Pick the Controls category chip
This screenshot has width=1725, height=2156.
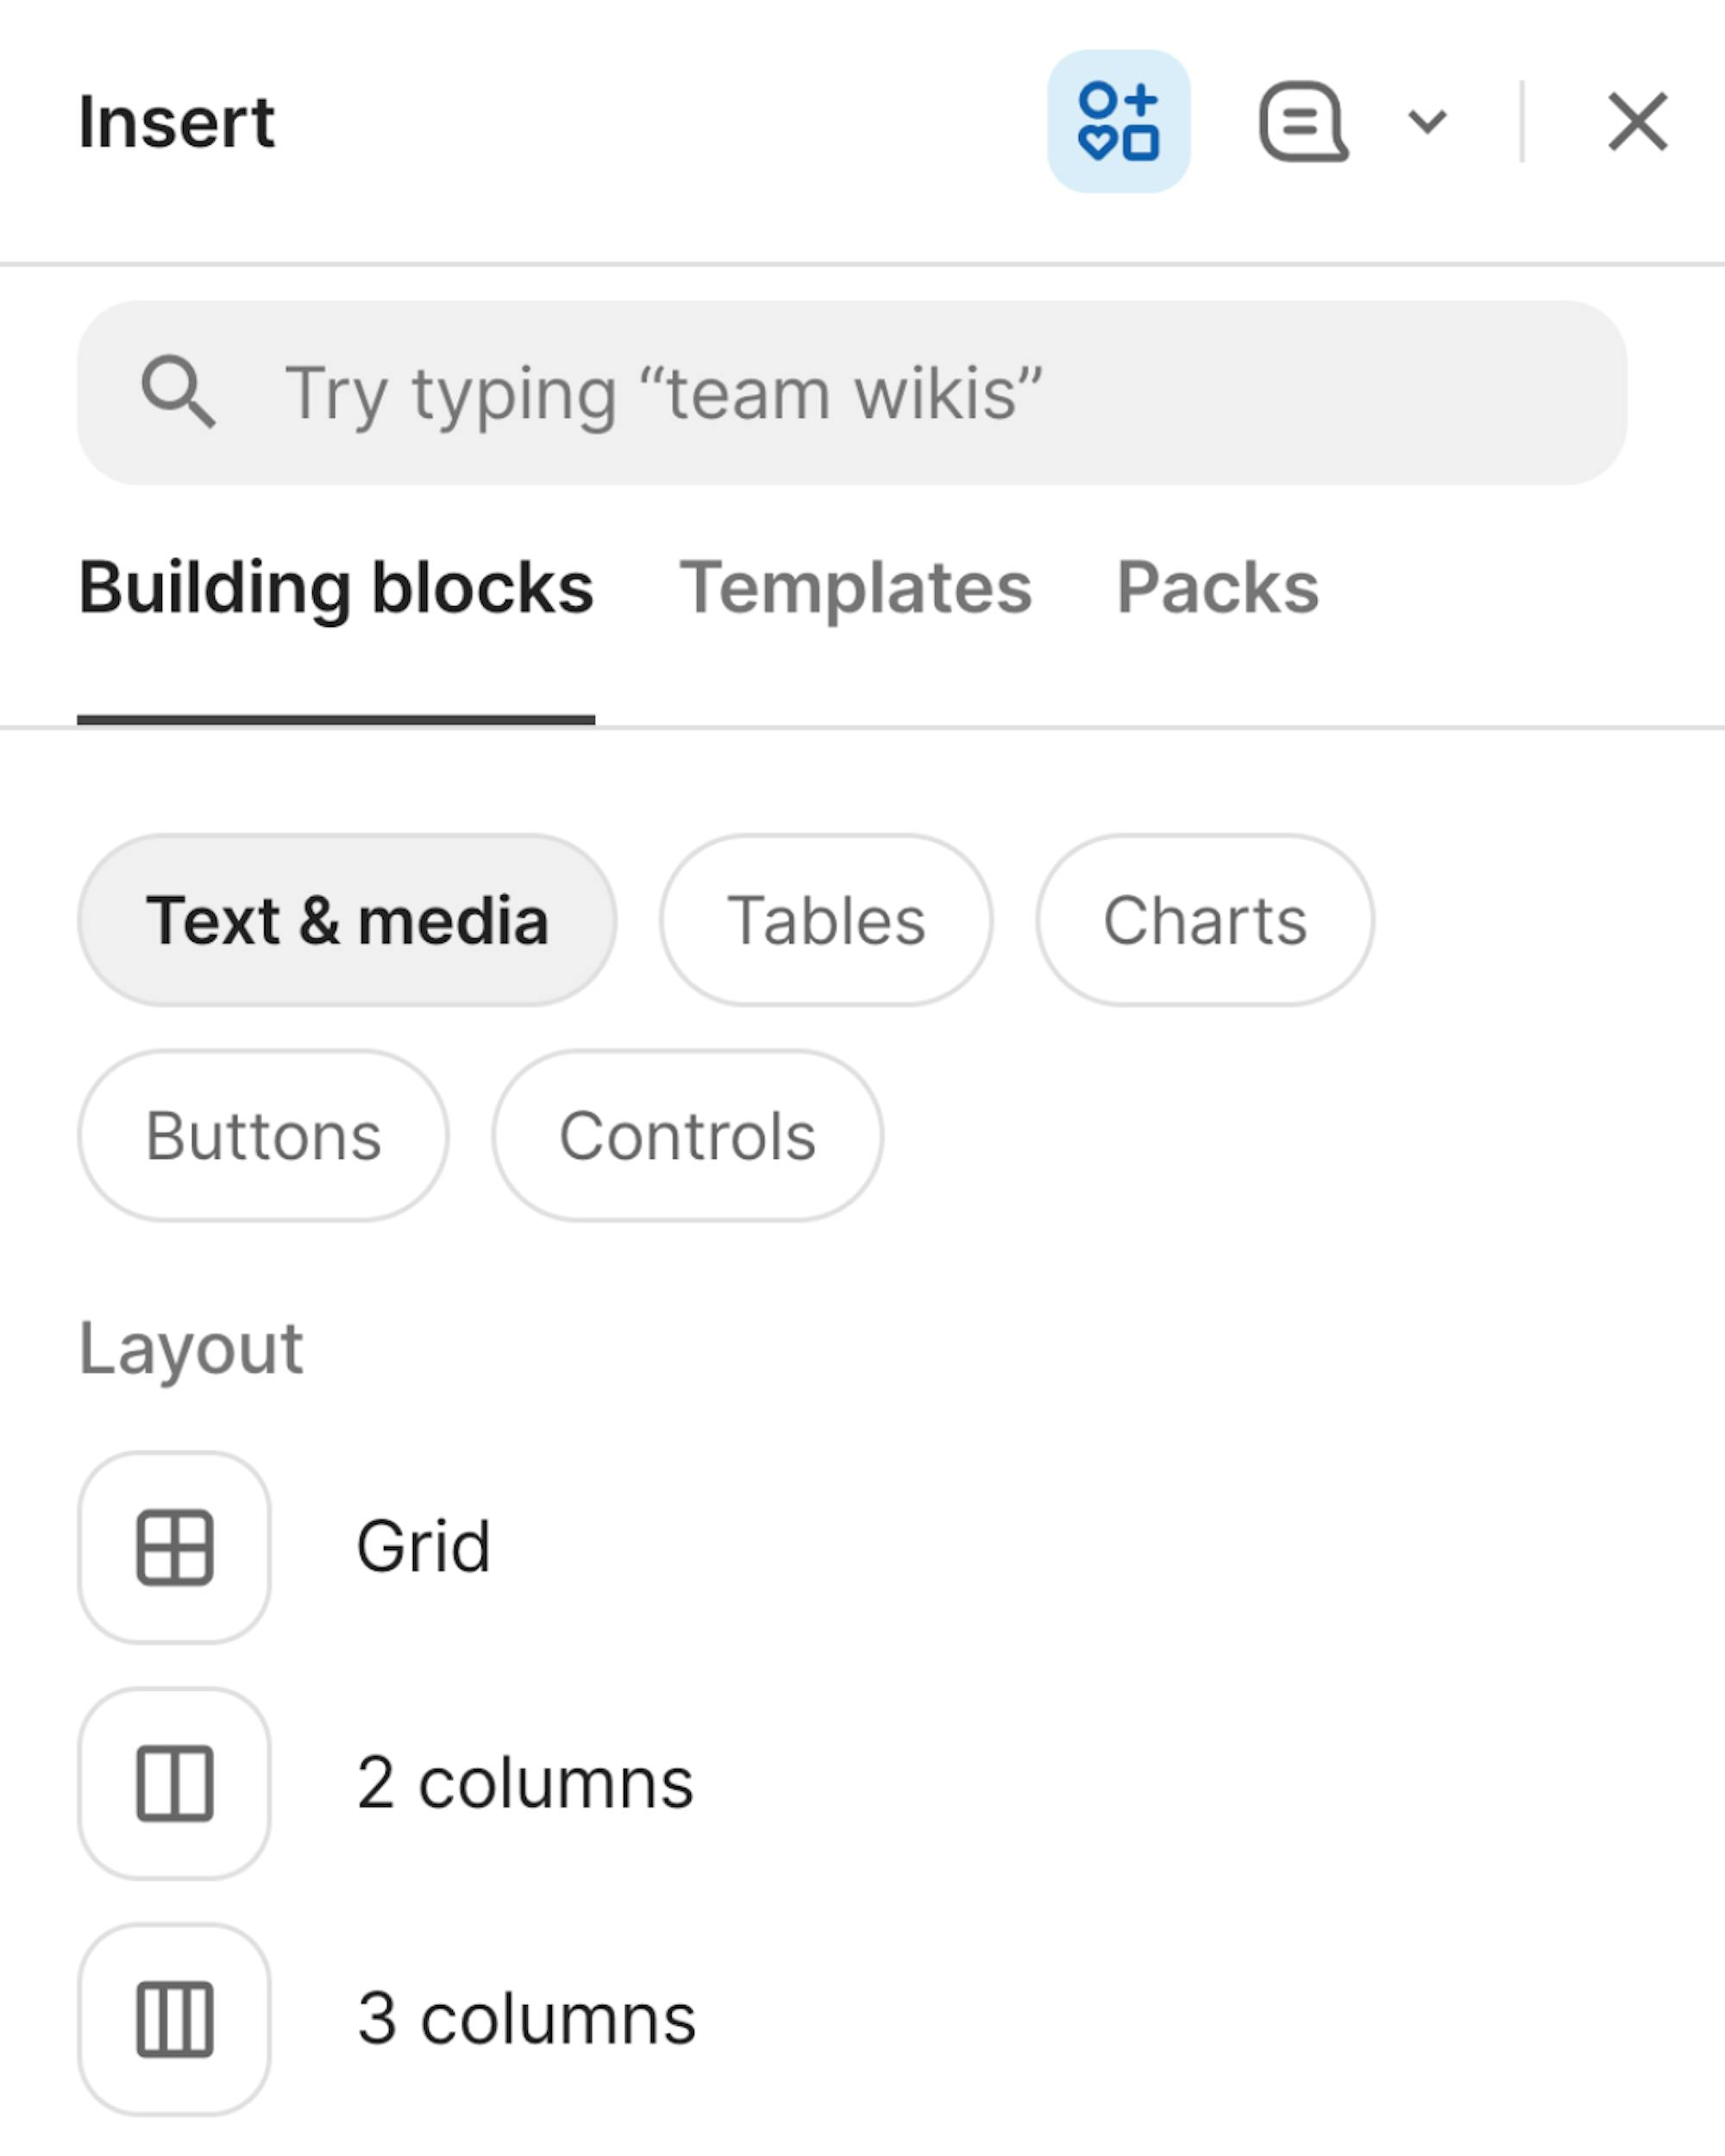pyautogui.click(x=687, y=1136)
